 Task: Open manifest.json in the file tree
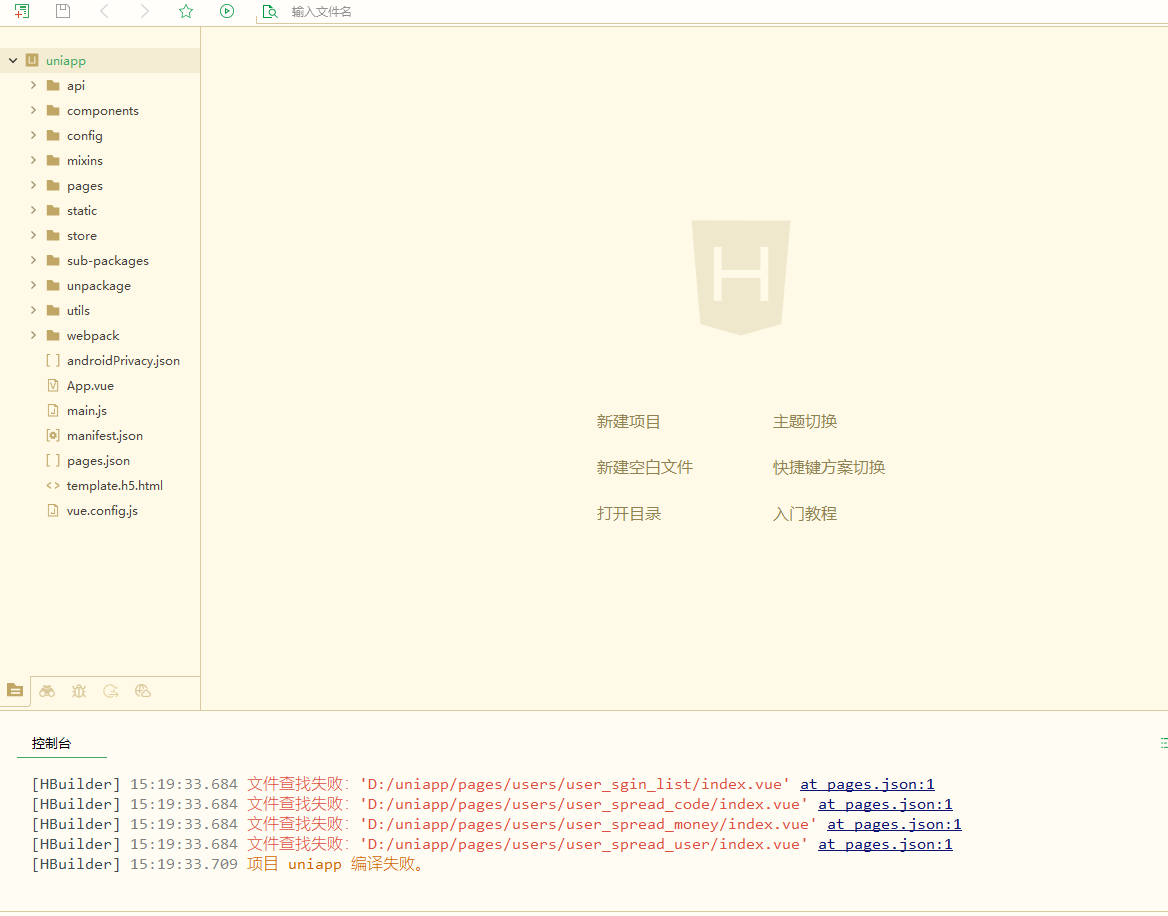tap(104, 436)
